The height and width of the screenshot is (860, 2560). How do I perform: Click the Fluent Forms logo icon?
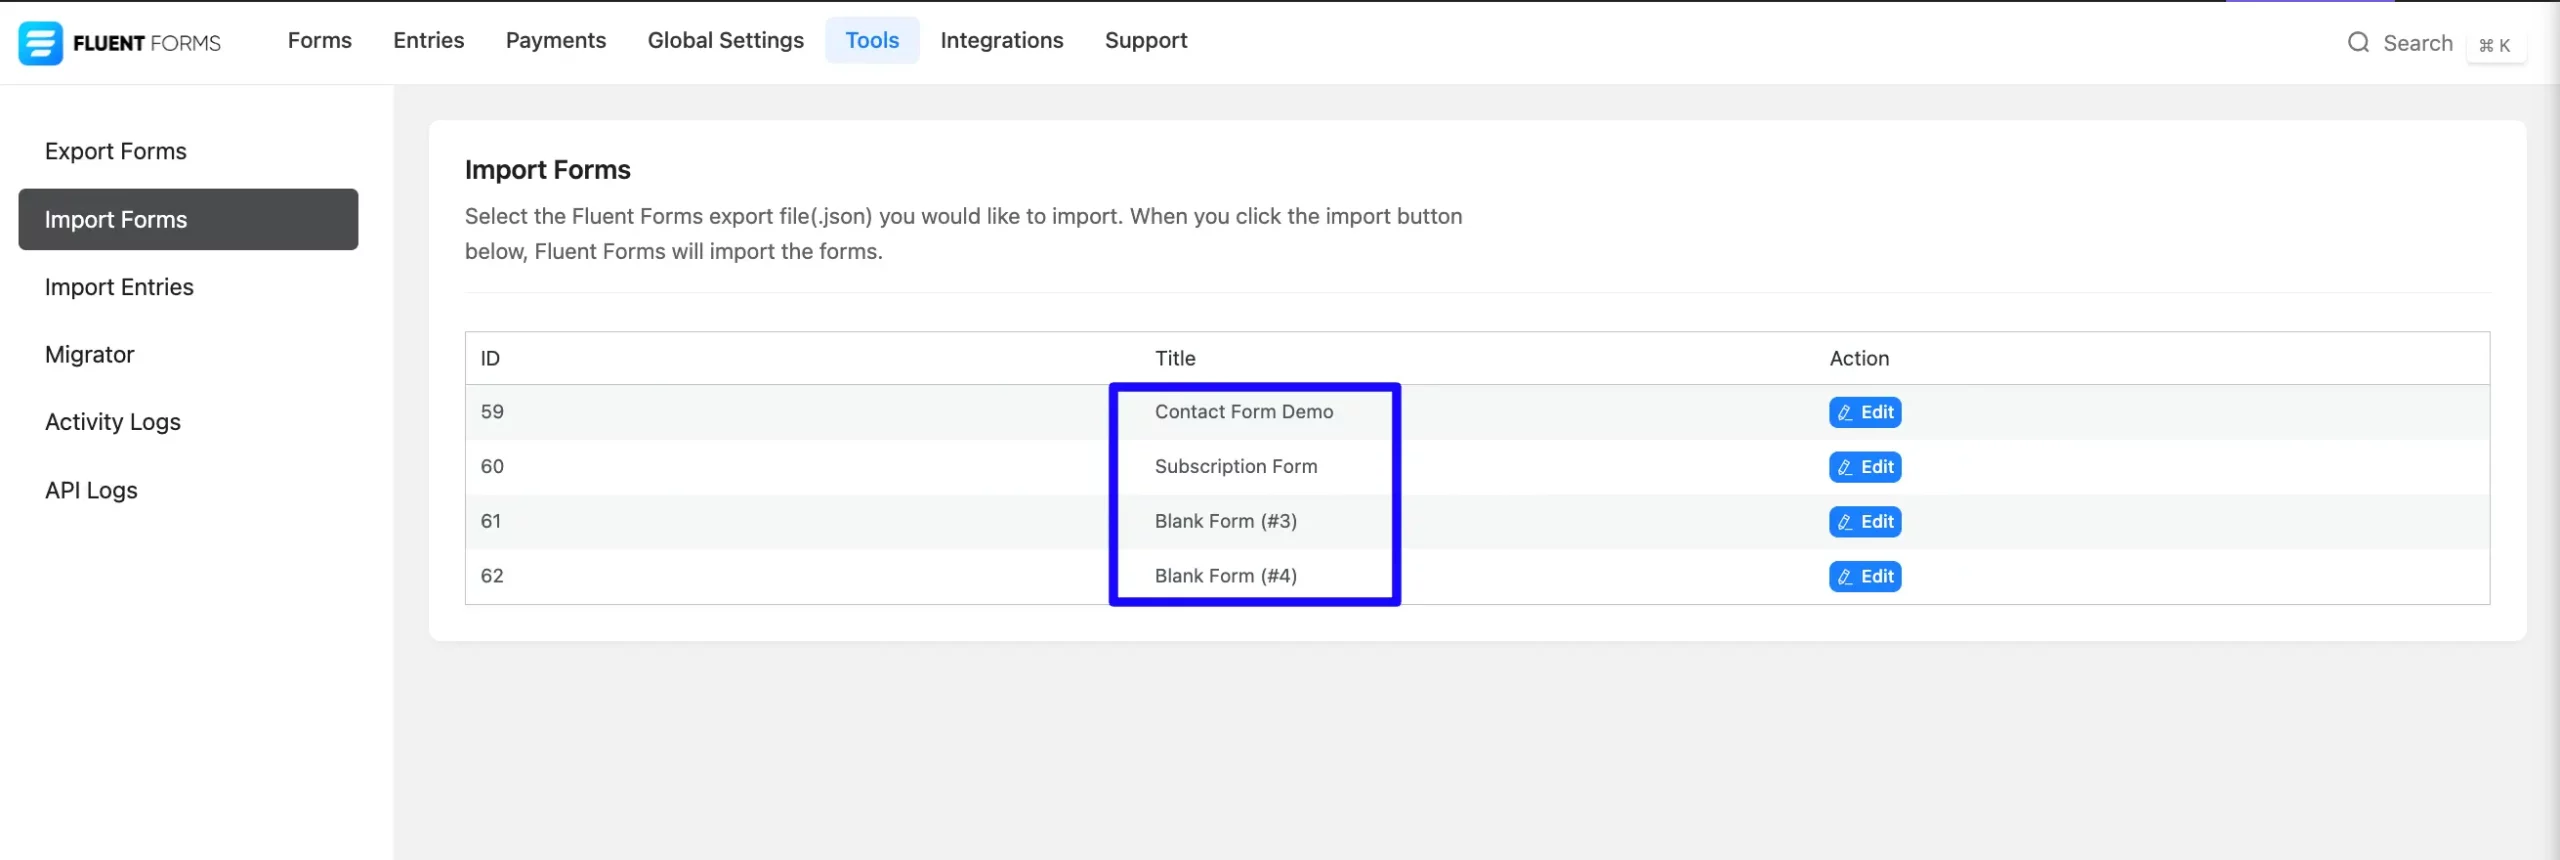[40, 43]
